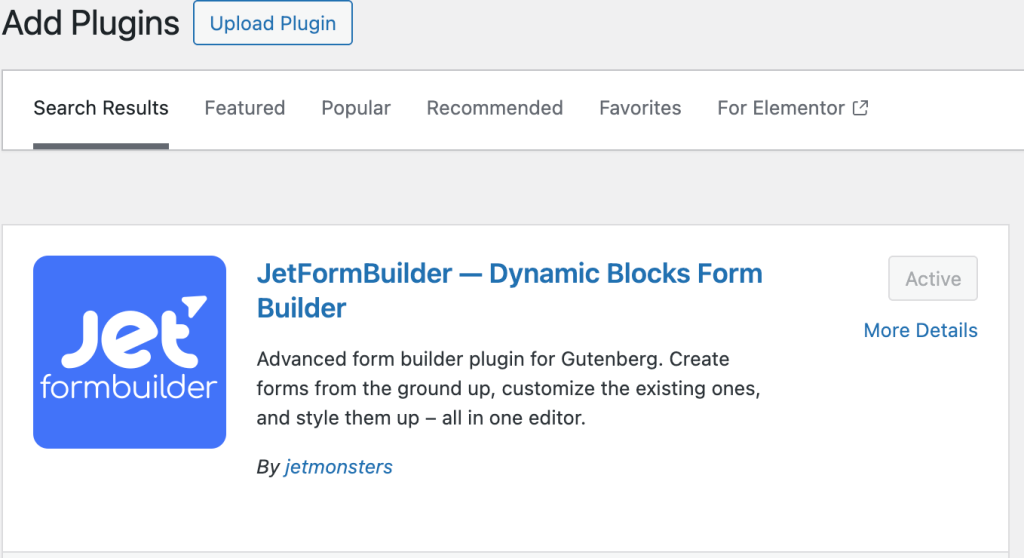The image size is (1024, 558).
Task: Click the paper-plane arrow in Jet logo
Action: coord(194,306)
